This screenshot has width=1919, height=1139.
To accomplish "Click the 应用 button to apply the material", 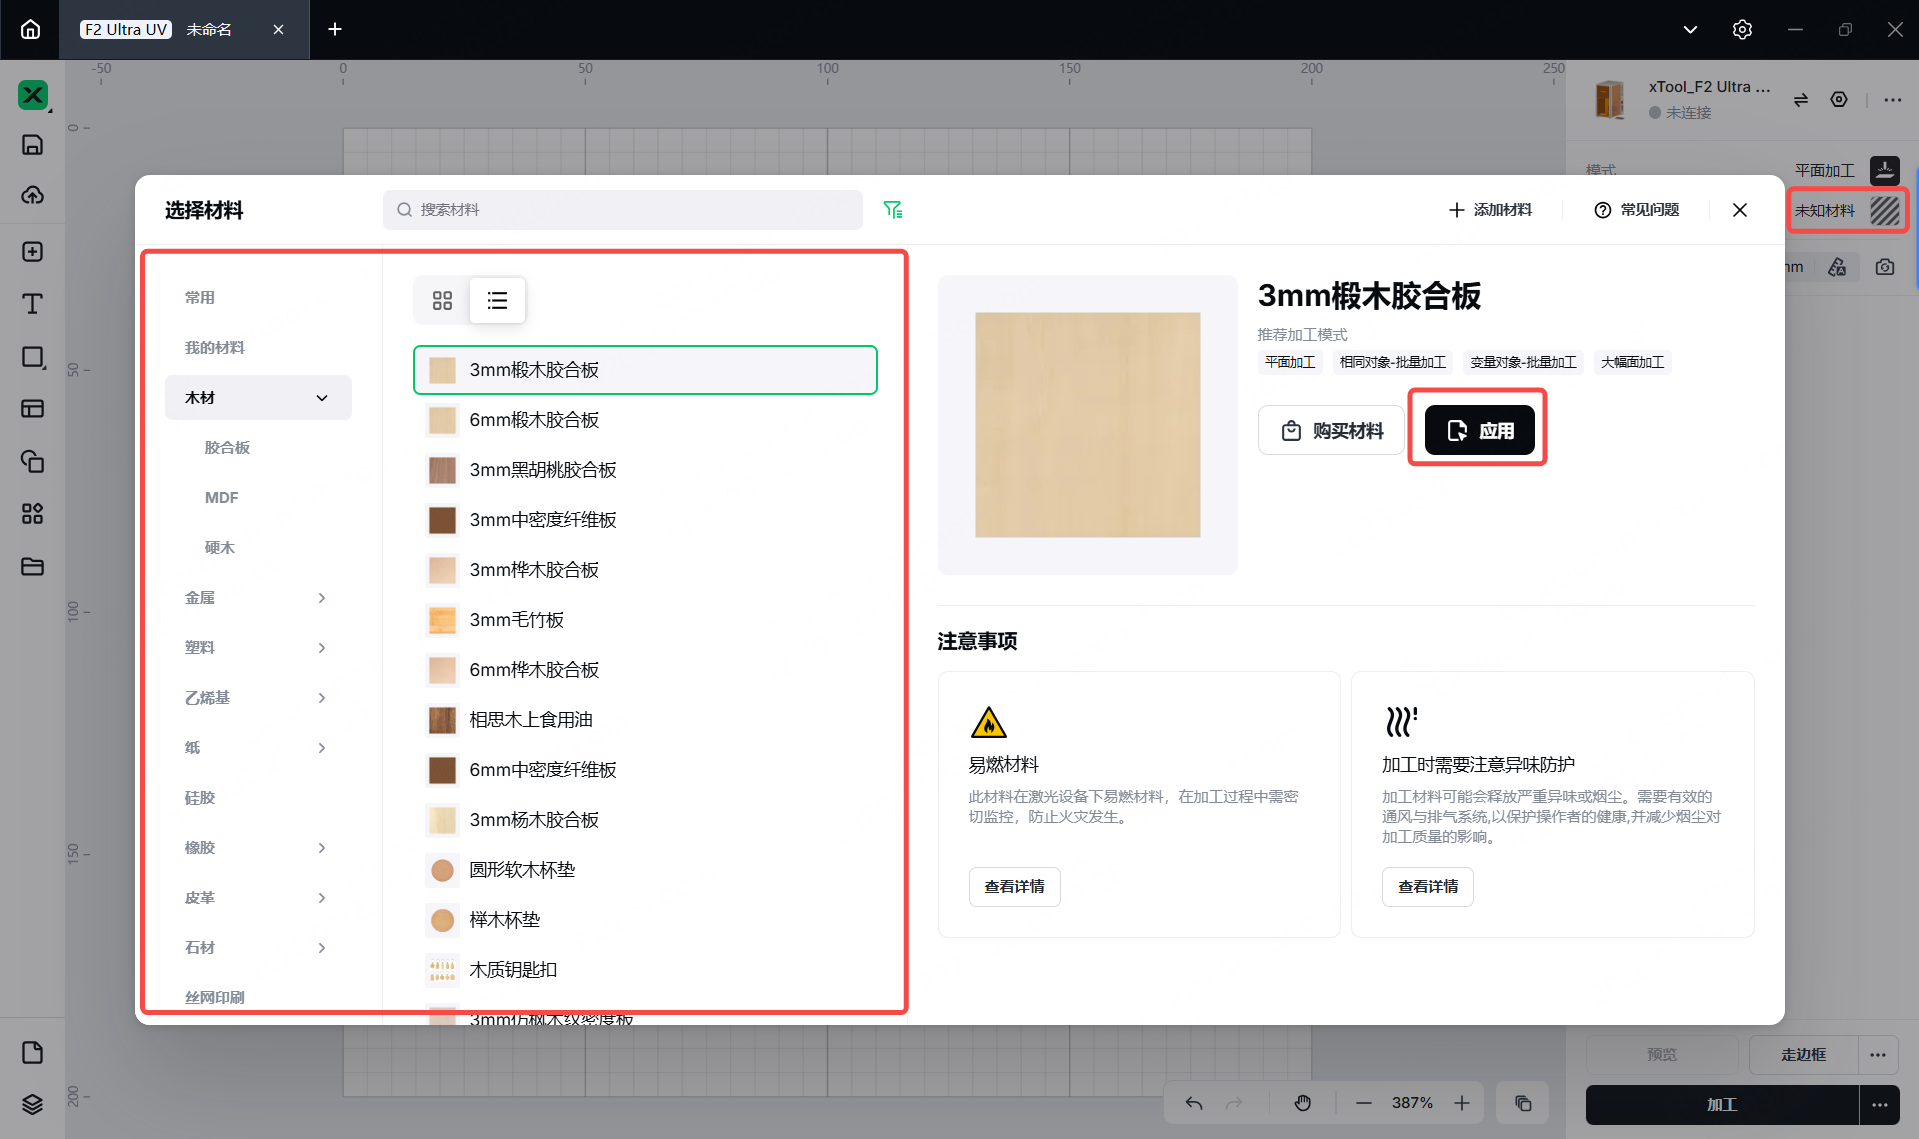I will pos(1479,431).
